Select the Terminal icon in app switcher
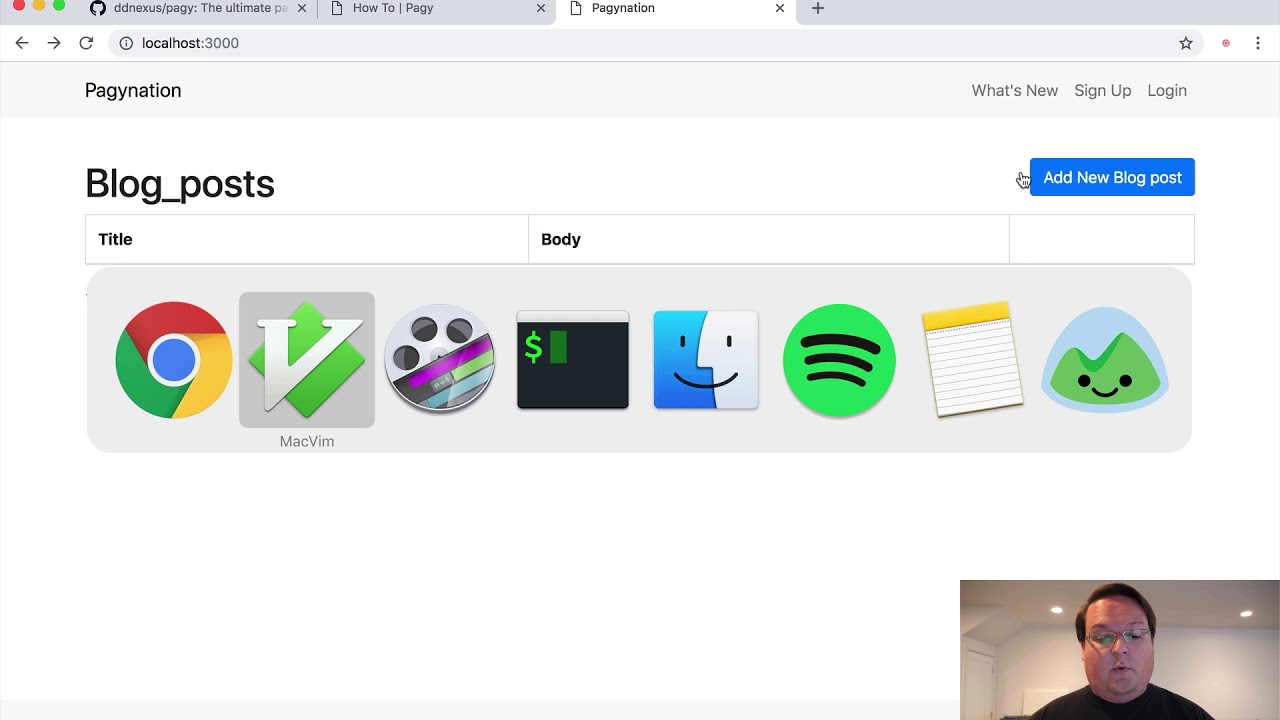1280x720 pixels. pos(573,360)
